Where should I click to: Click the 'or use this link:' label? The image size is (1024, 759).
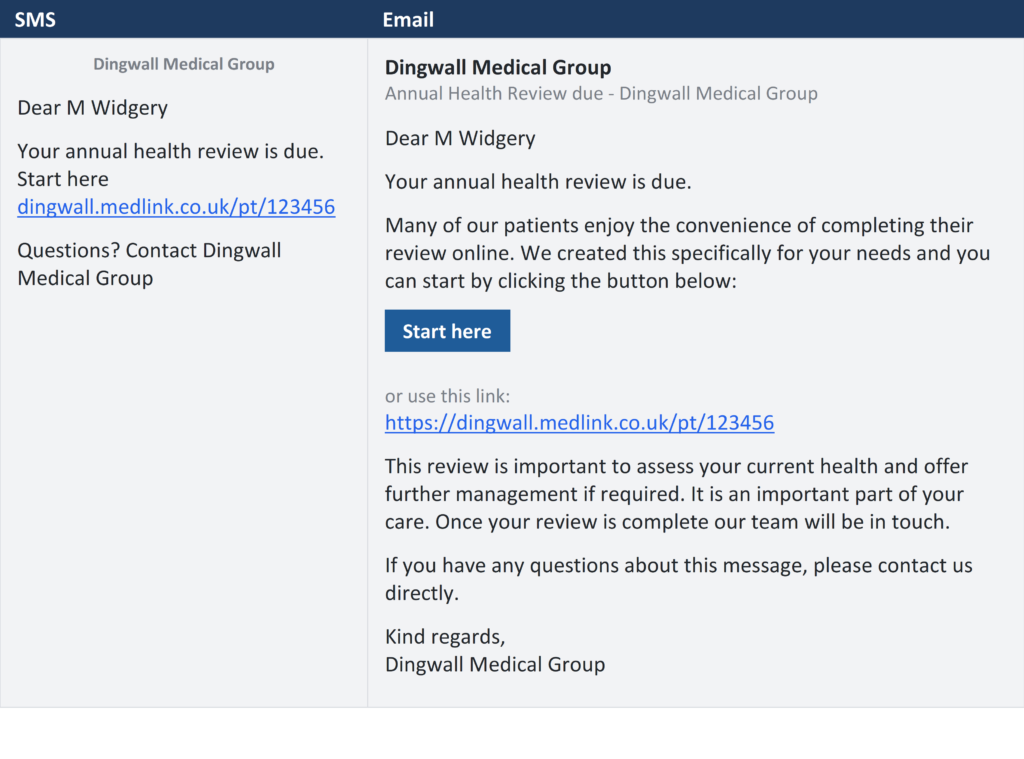[x=447, y=396]
